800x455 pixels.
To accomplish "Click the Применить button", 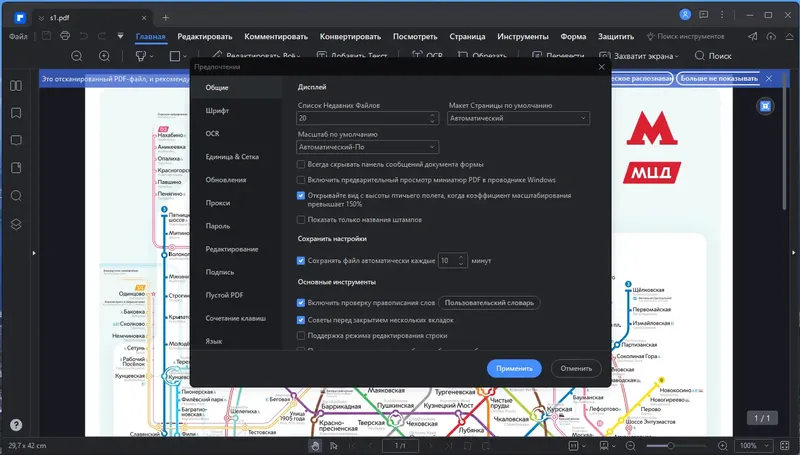I will point(514,368).
